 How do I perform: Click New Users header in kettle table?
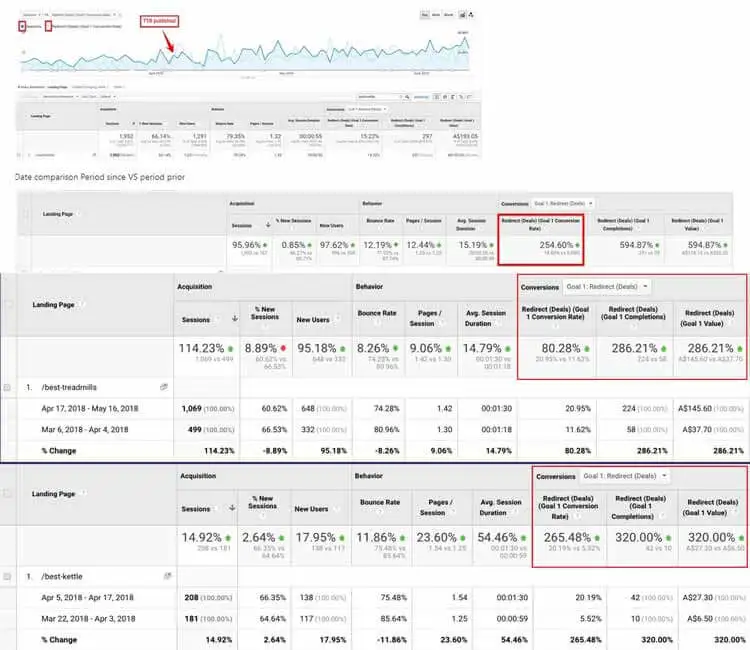point(311,509)
